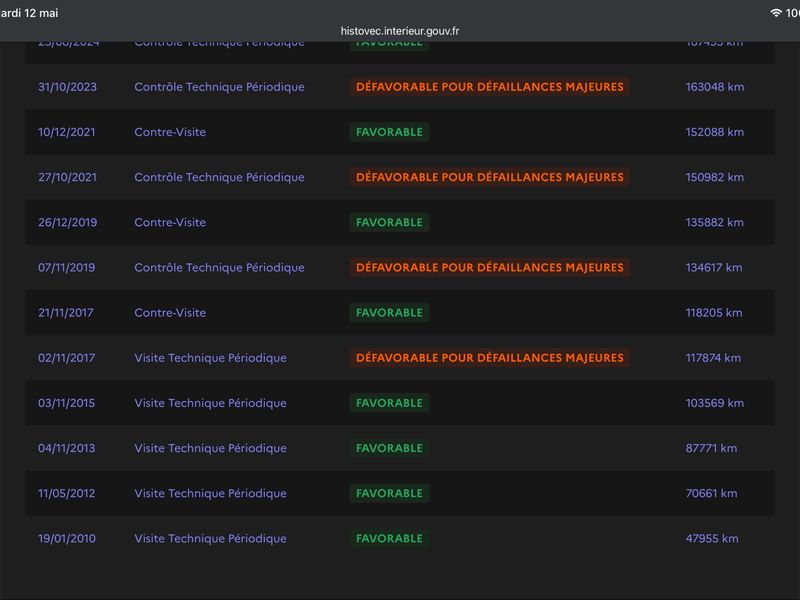Select the Contre-Visite row dated 10/12/2021
The image size is (800, 600).
click(x=399, y=132)
